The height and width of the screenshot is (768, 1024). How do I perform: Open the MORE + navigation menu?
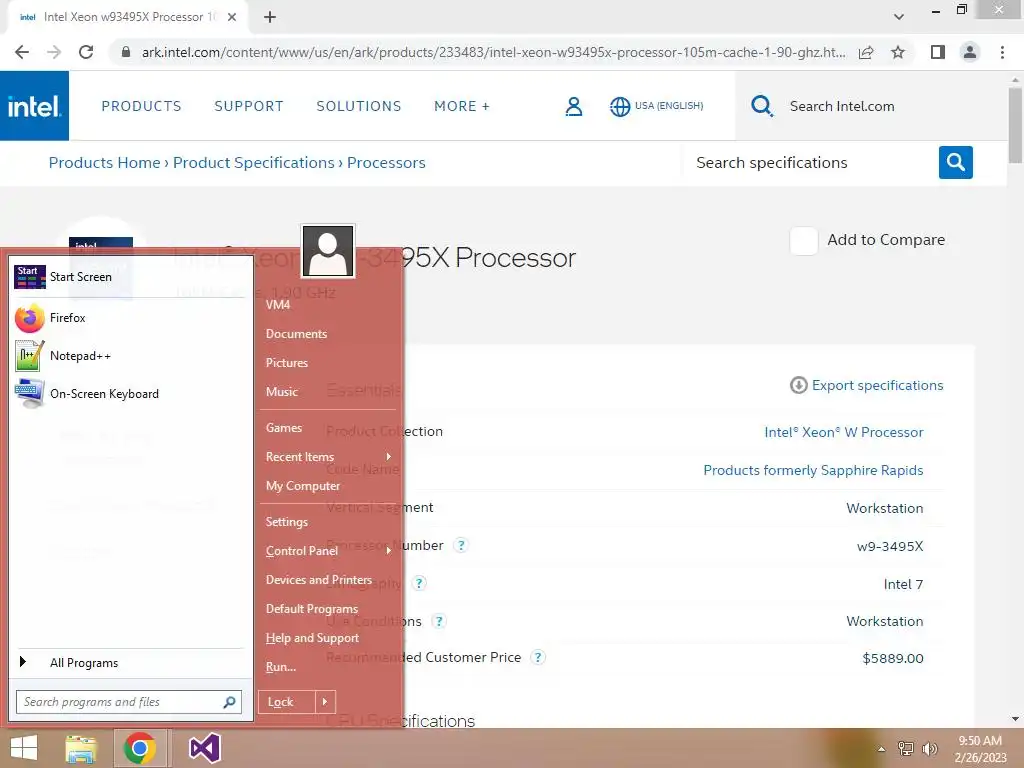click(x=462, y=106)
